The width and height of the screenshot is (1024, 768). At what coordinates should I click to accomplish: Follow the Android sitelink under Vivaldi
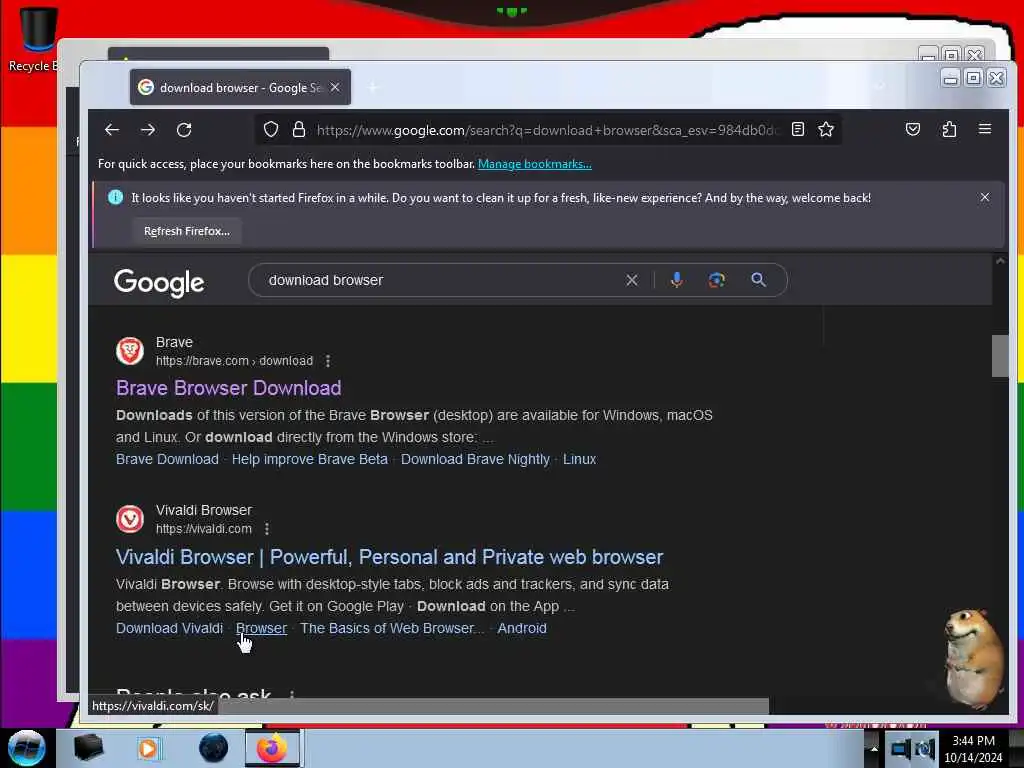[x=522, y=628]
